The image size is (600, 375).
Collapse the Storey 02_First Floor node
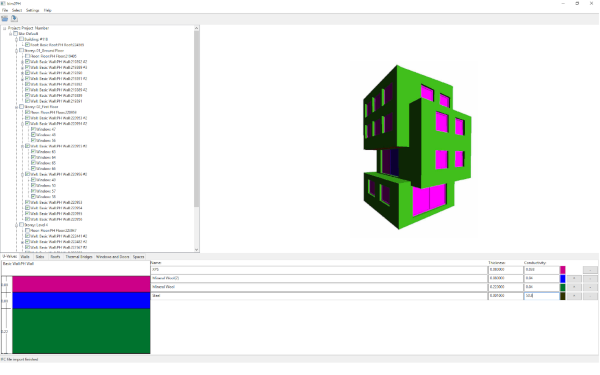click(x=16, y=107)
